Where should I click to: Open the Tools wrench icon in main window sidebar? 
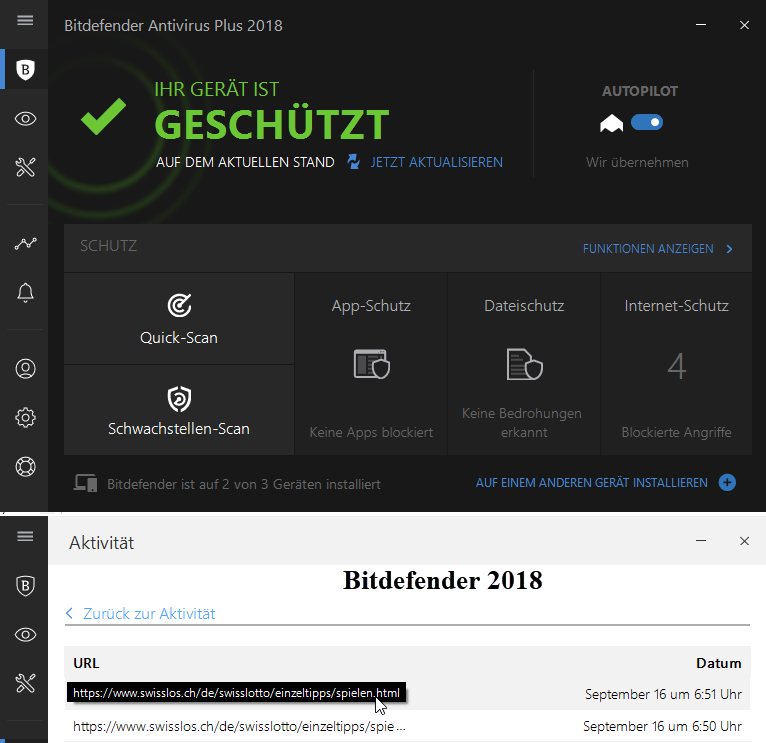[x=25, y=167]
